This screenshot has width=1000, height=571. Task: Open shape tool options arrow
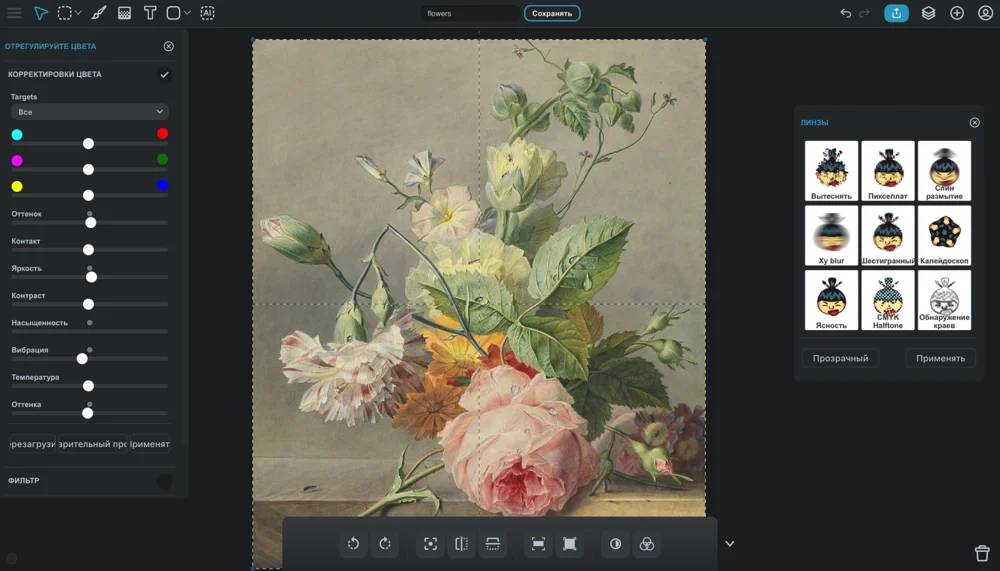click(x=187, y=13)
